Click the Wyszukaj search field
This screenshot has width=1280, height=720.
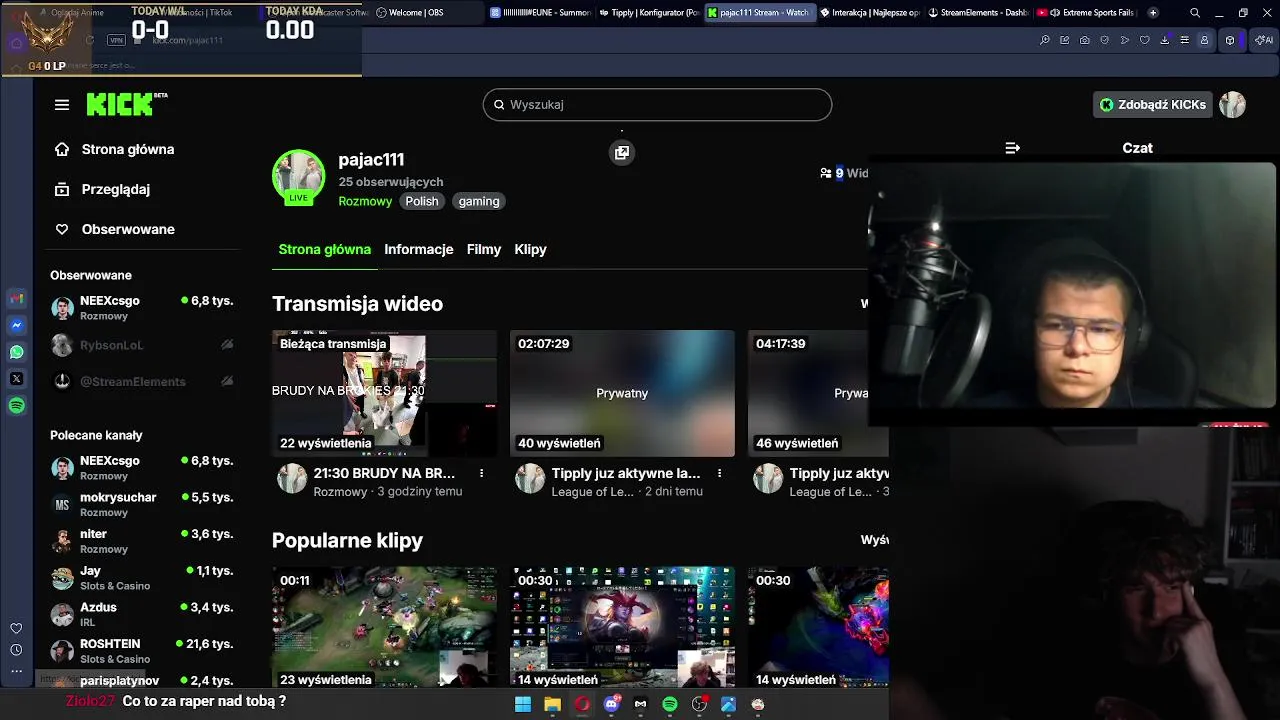pyautogui.click(x=657, y=104)
